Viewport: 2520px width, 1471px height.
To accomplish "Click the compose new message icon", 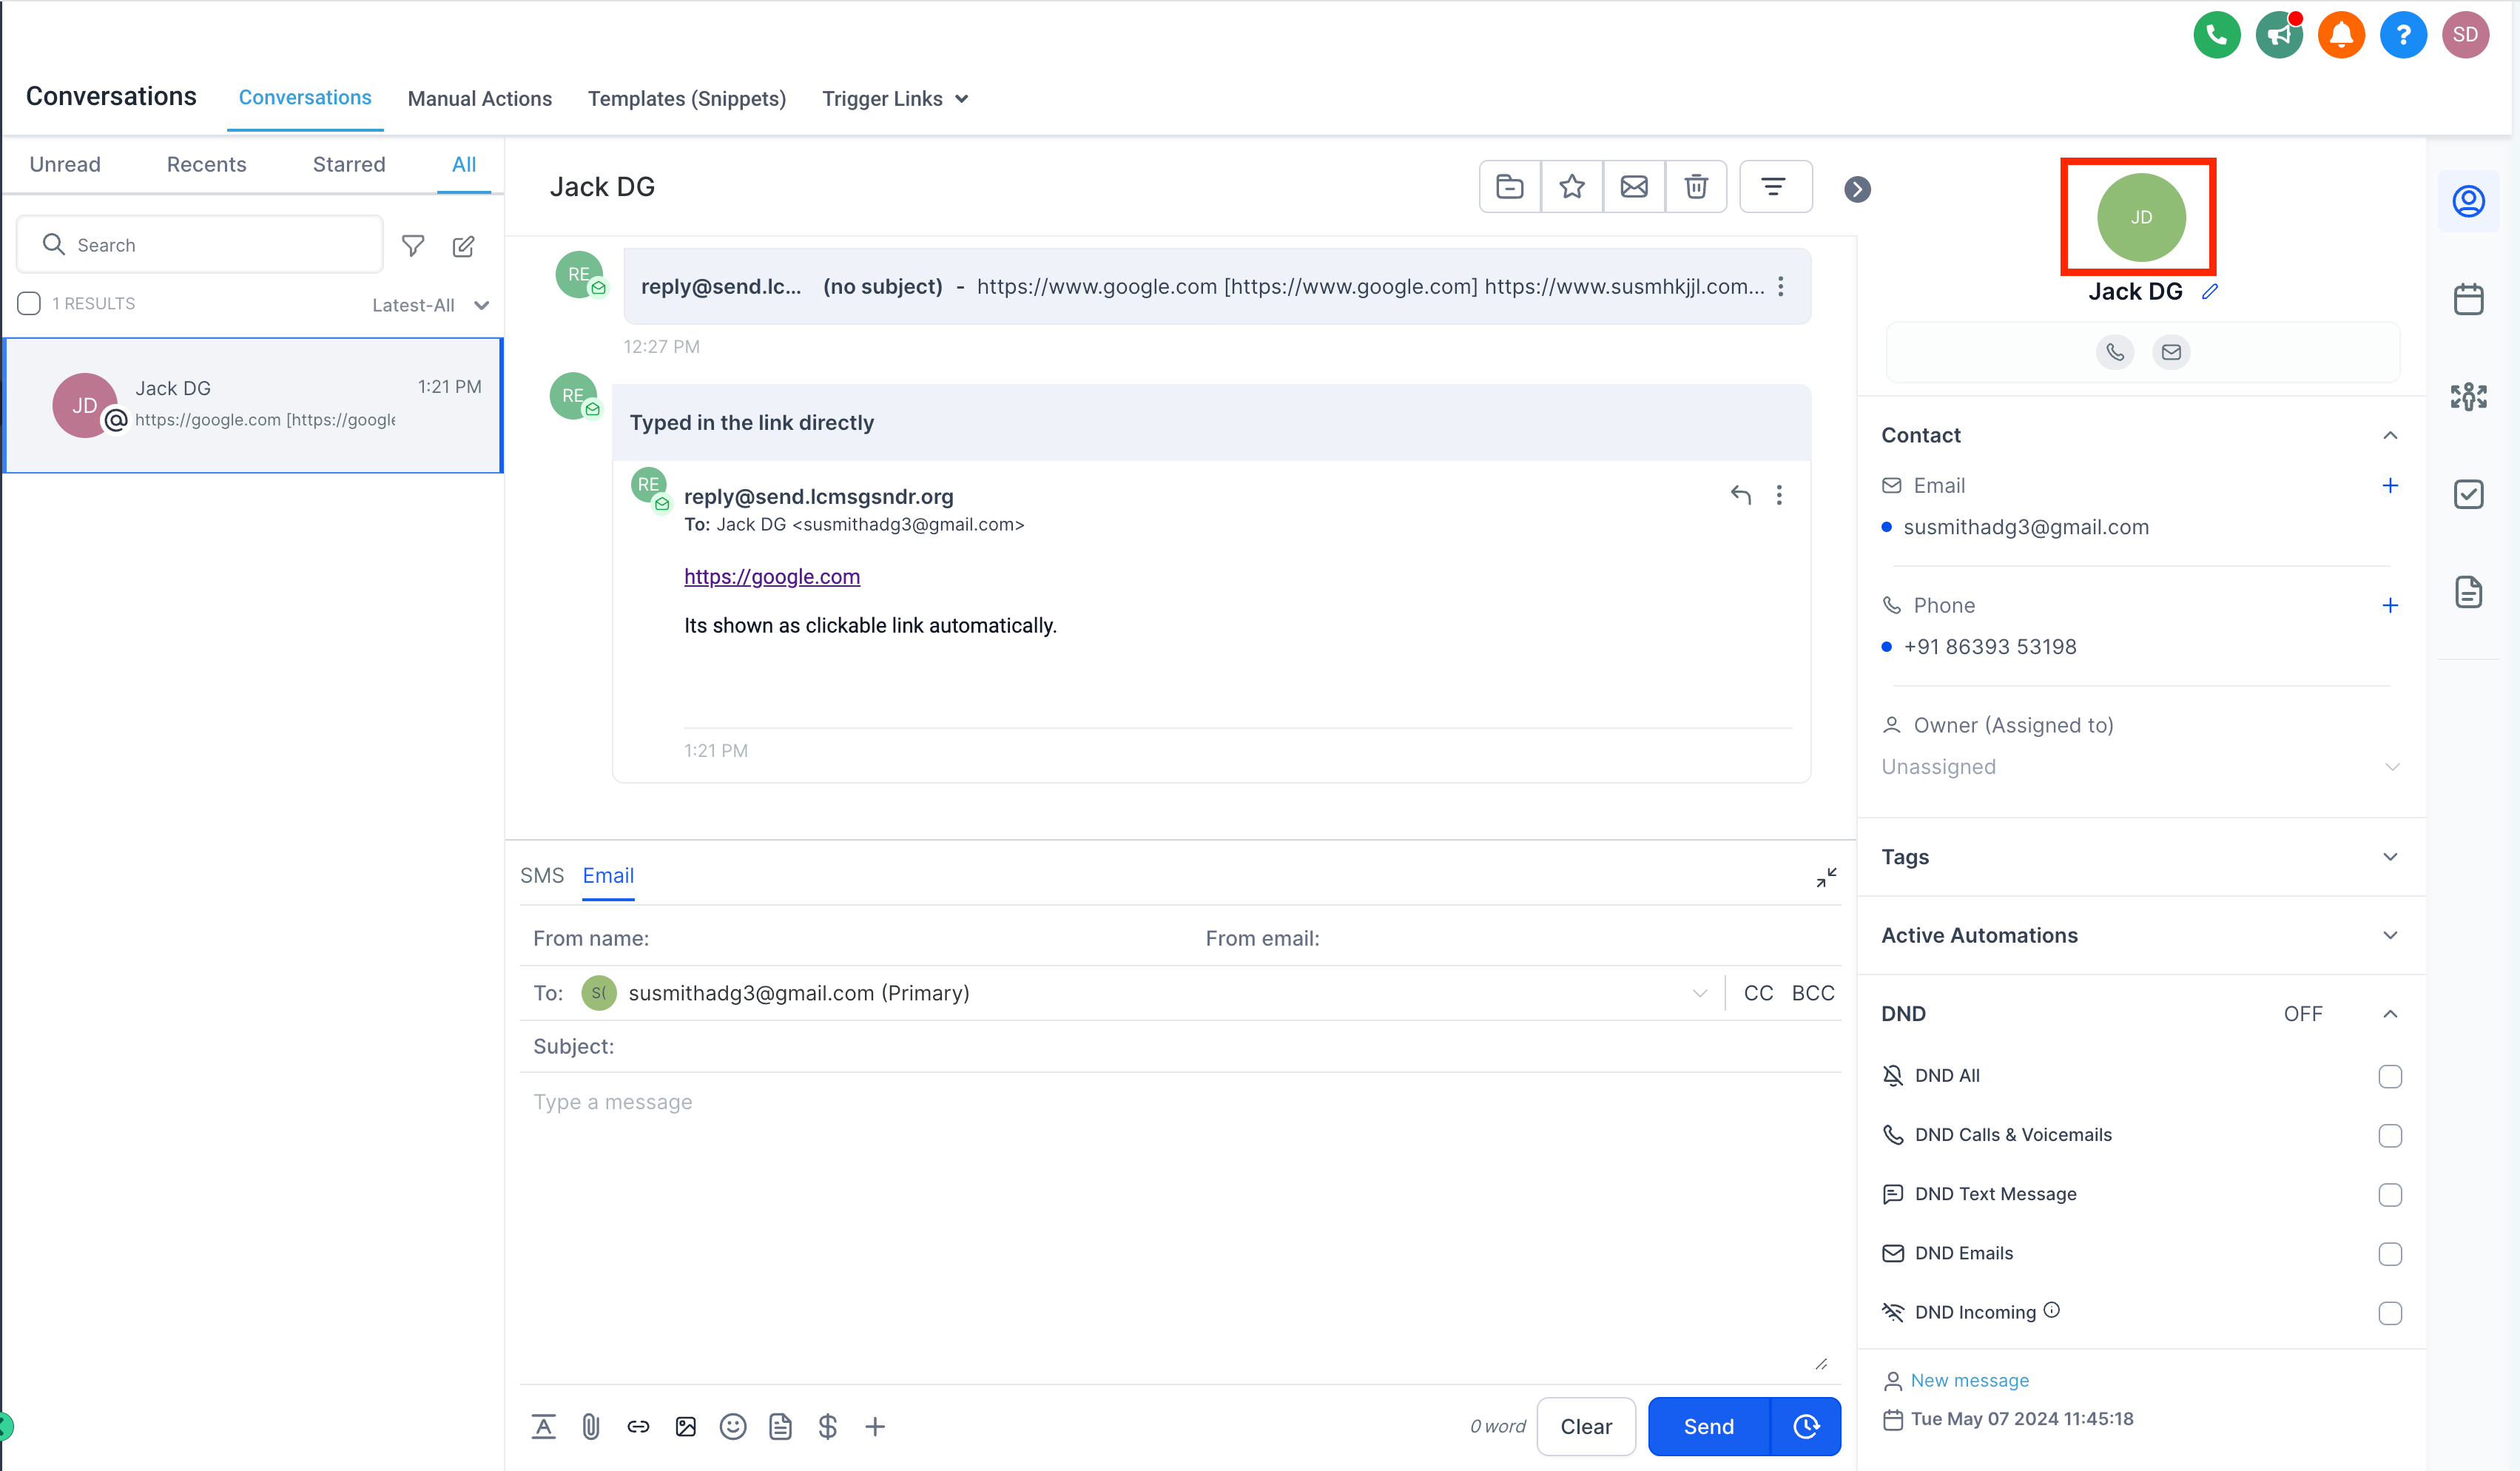I will click(x=463, y=246).
